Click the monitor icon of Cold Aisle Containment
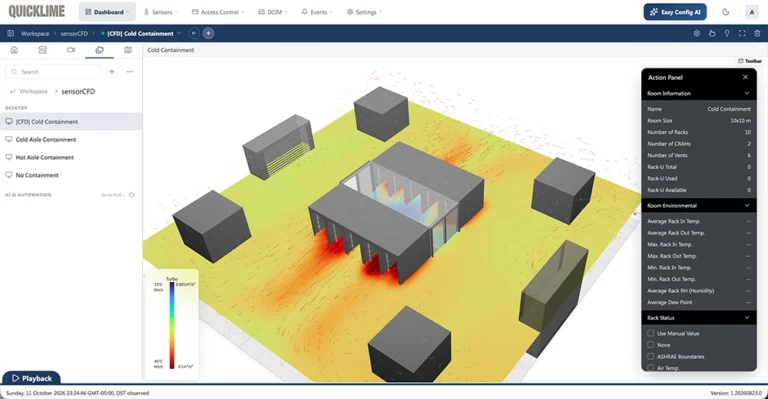 (8, 140)
